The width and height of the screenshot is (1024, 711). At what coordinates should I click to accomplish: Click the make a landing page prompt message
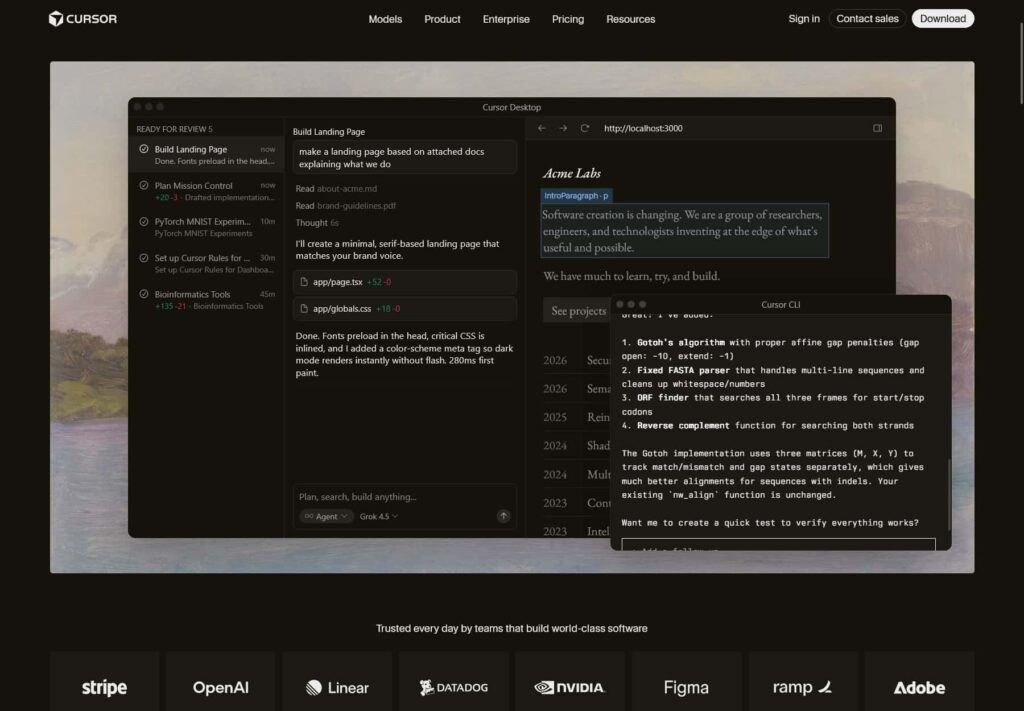coord(405,157)
